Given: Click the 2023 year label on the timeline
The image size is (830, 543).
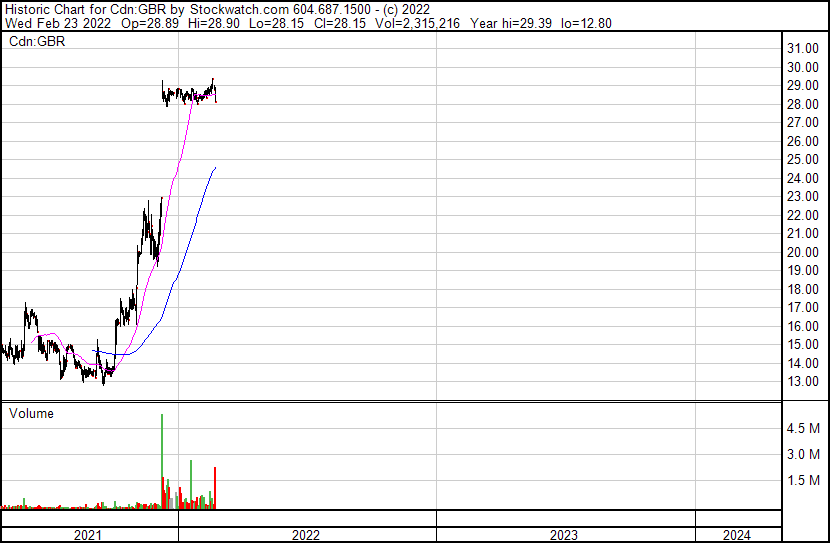Looking at the screenshot, I should (564, 535).
